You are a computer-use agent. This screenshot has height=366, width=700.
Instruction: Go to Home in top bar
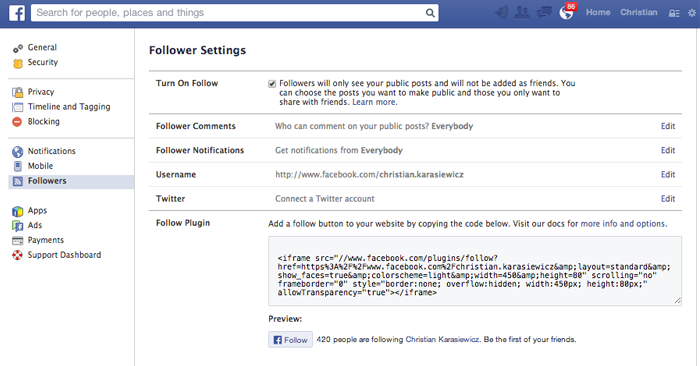598,12
